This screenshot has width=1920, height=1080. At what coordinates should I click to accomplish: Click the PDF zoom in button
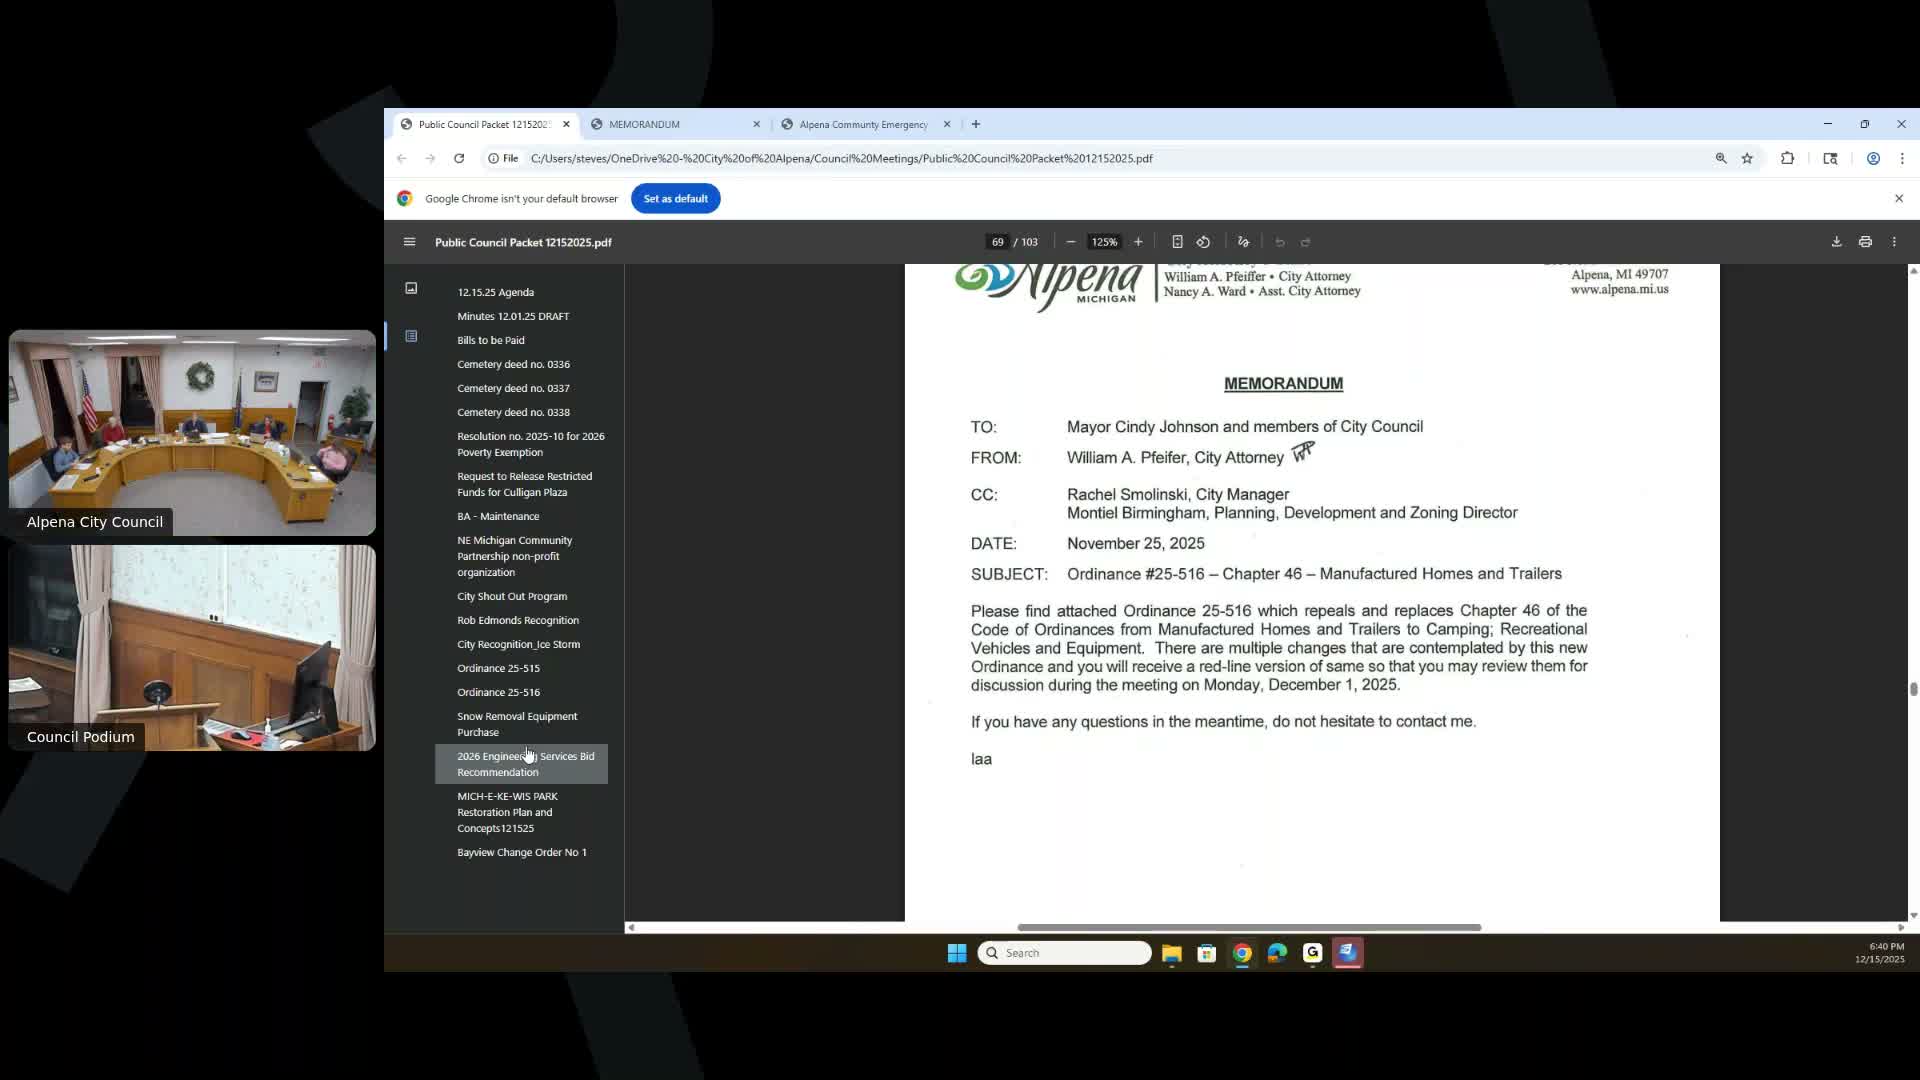1138,242
